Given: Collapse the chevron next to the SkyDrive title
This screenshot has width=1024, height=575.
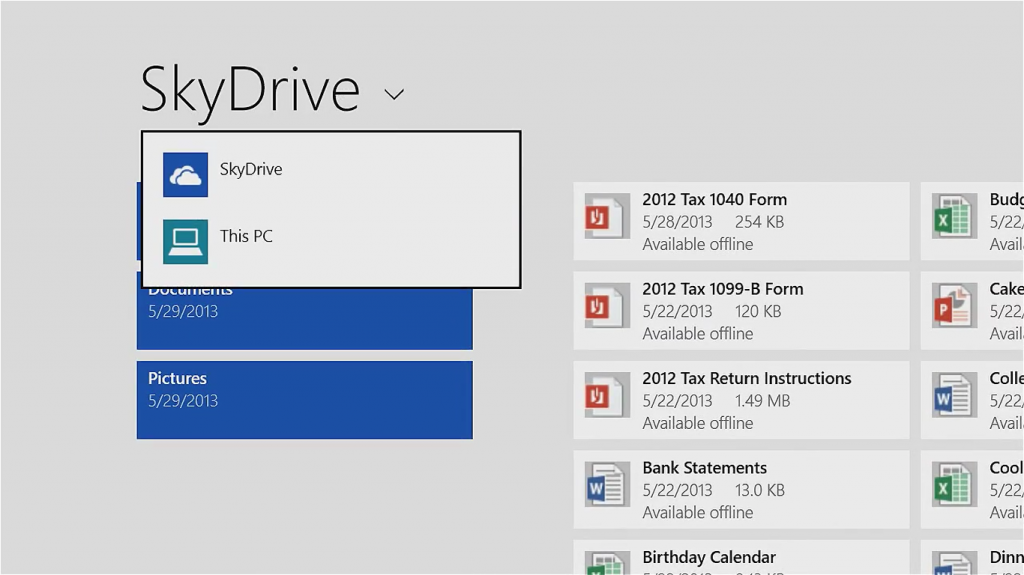Looking at the screenshot, I should coord(394,95).
